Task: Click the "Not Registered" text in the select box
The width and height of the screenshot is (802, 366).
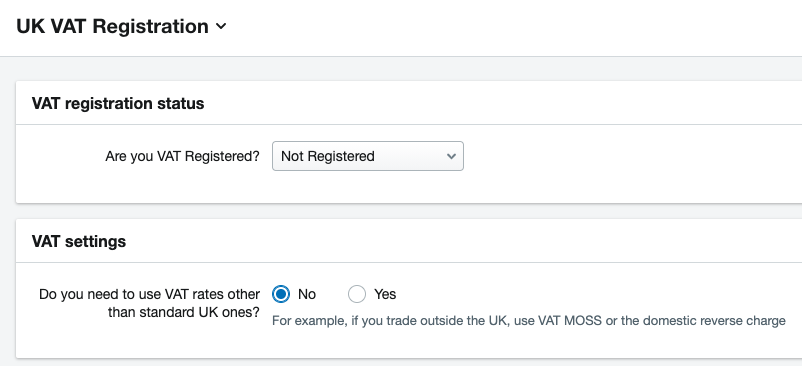Action: coord(328,156)
